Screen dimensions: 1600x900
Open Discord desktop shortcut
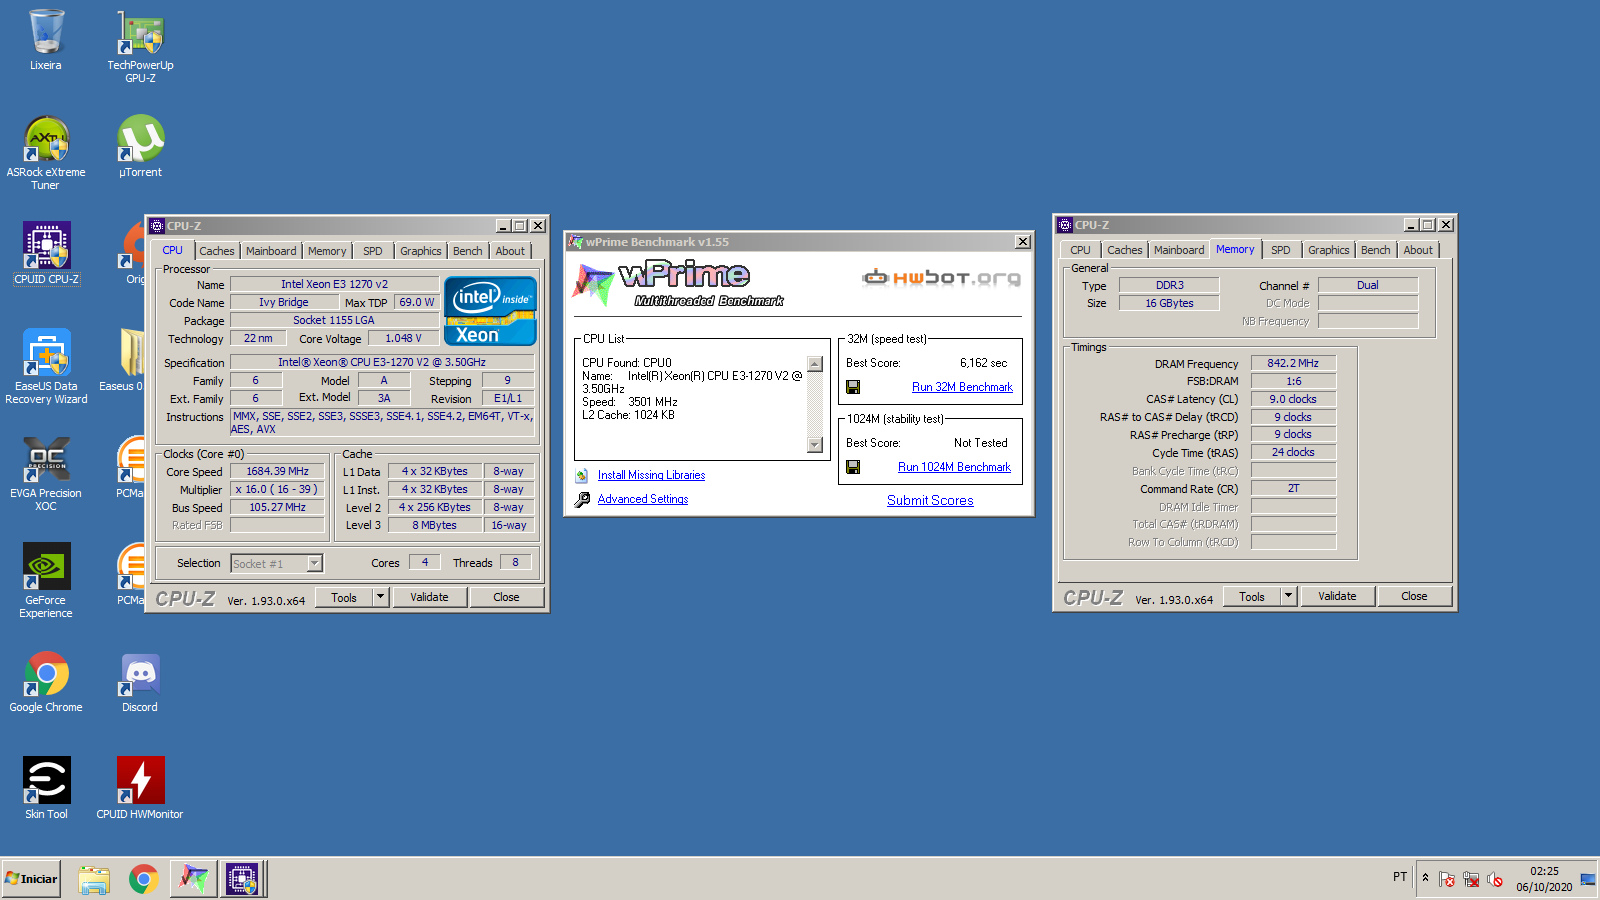[x=140, y=682]
